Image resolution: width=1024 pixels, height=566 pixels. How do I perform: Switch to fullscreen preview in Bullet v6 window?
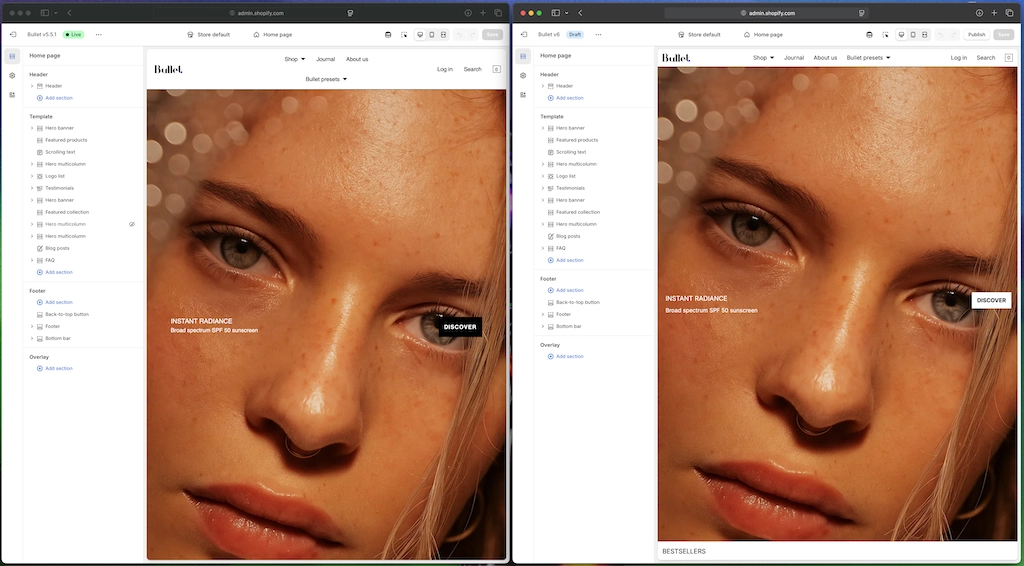tap(925, 35)
